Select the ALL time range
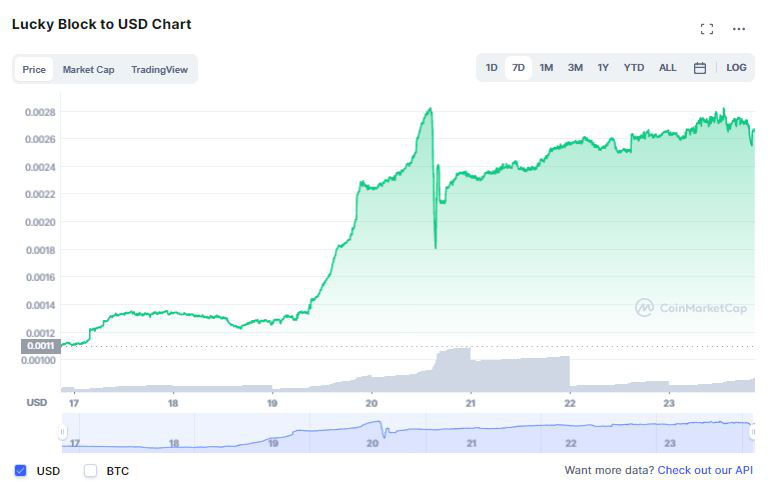This screenshot has height=482, width=774. [x=667, y=68]
